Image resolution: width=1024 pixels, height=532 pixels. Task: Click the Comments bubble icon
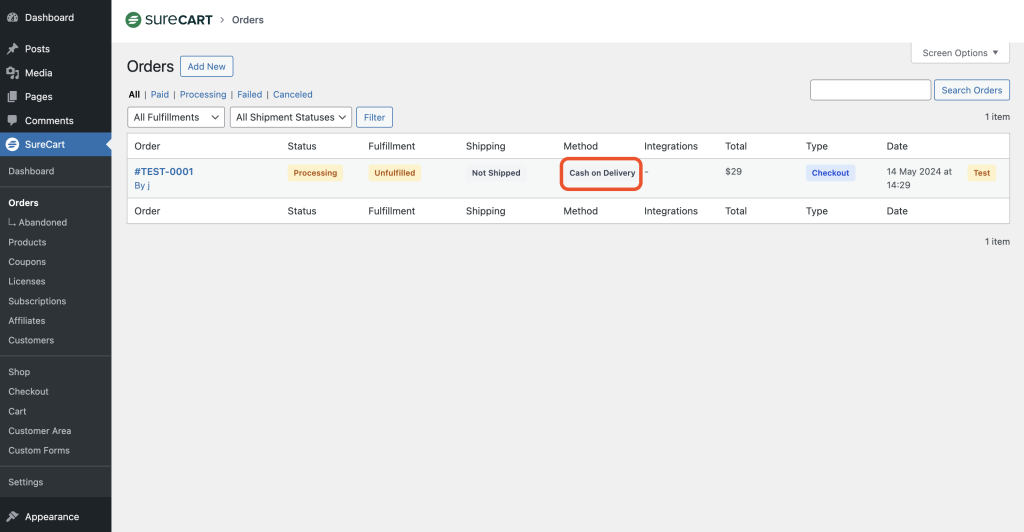(x=12, y=121)
